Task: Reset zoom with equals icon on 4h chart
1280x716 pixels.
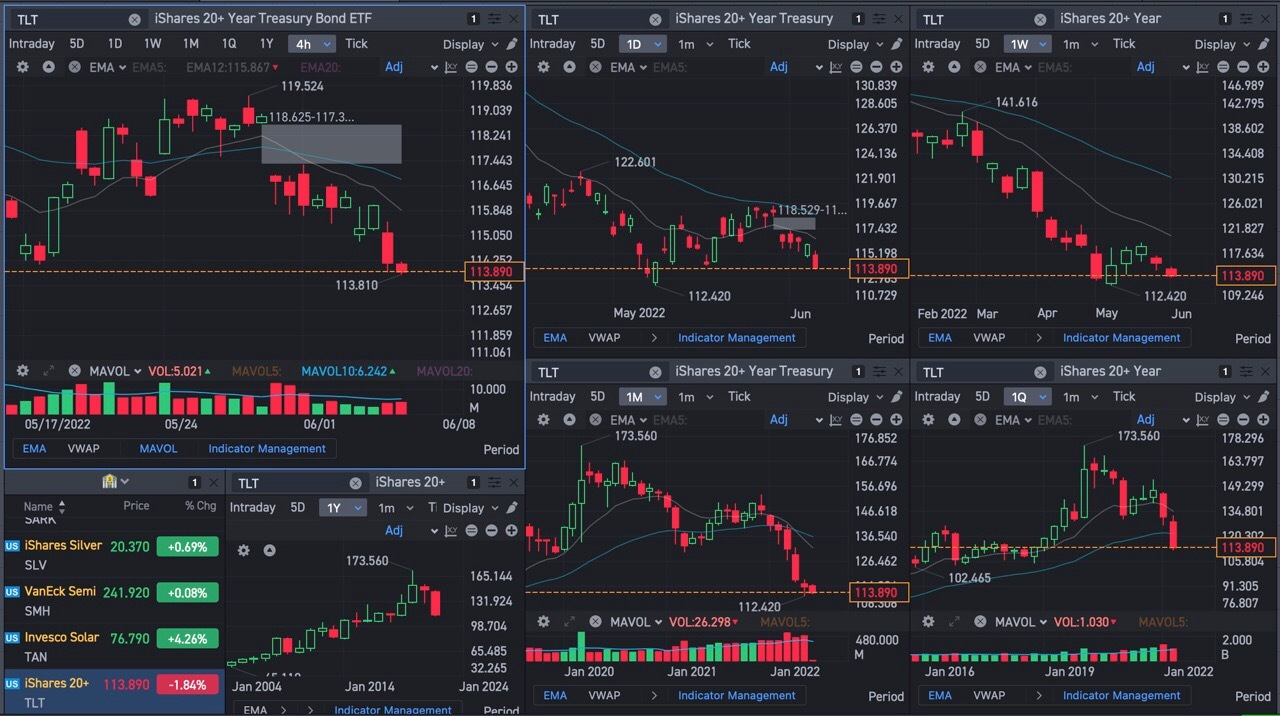Action: click(470, 67)
